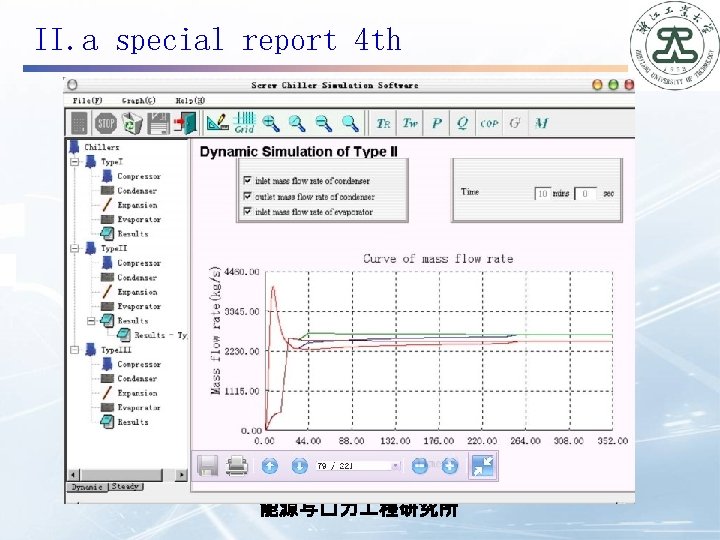Click the Time minutes input field
The image size is (720, 540).
click(x=542, y=193)
